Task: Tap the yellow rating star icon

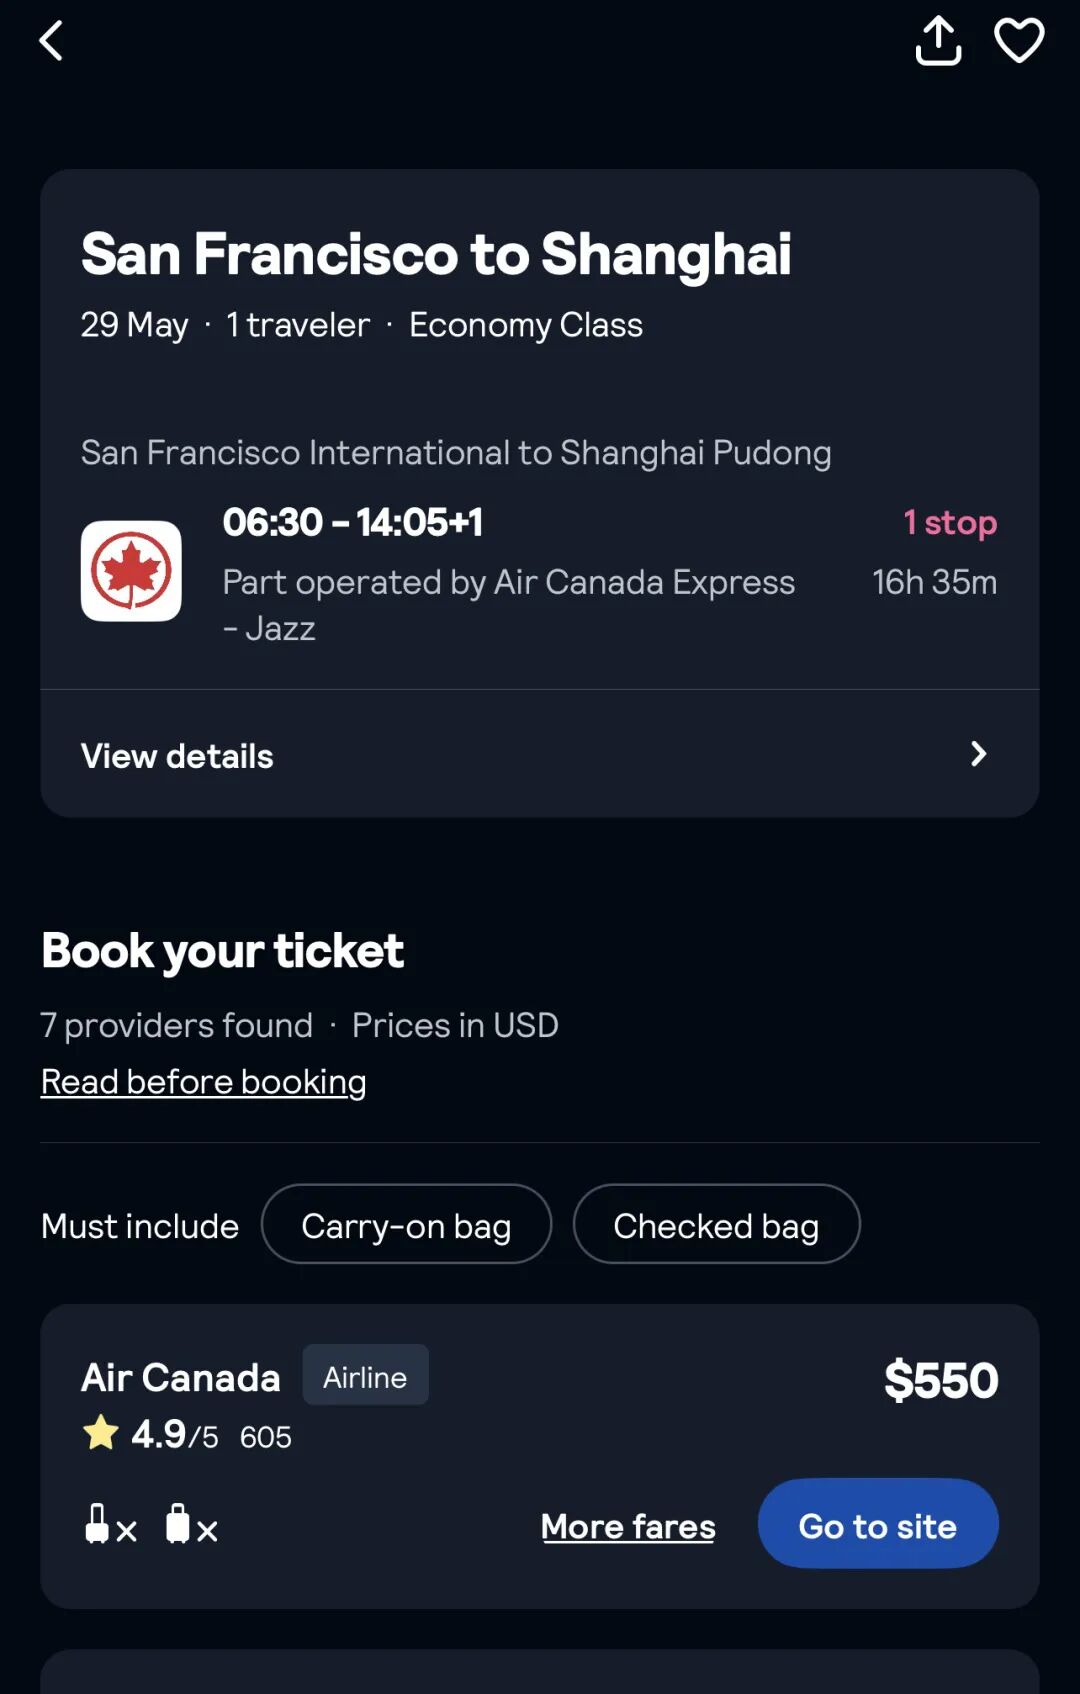Action: [101, 1433]
